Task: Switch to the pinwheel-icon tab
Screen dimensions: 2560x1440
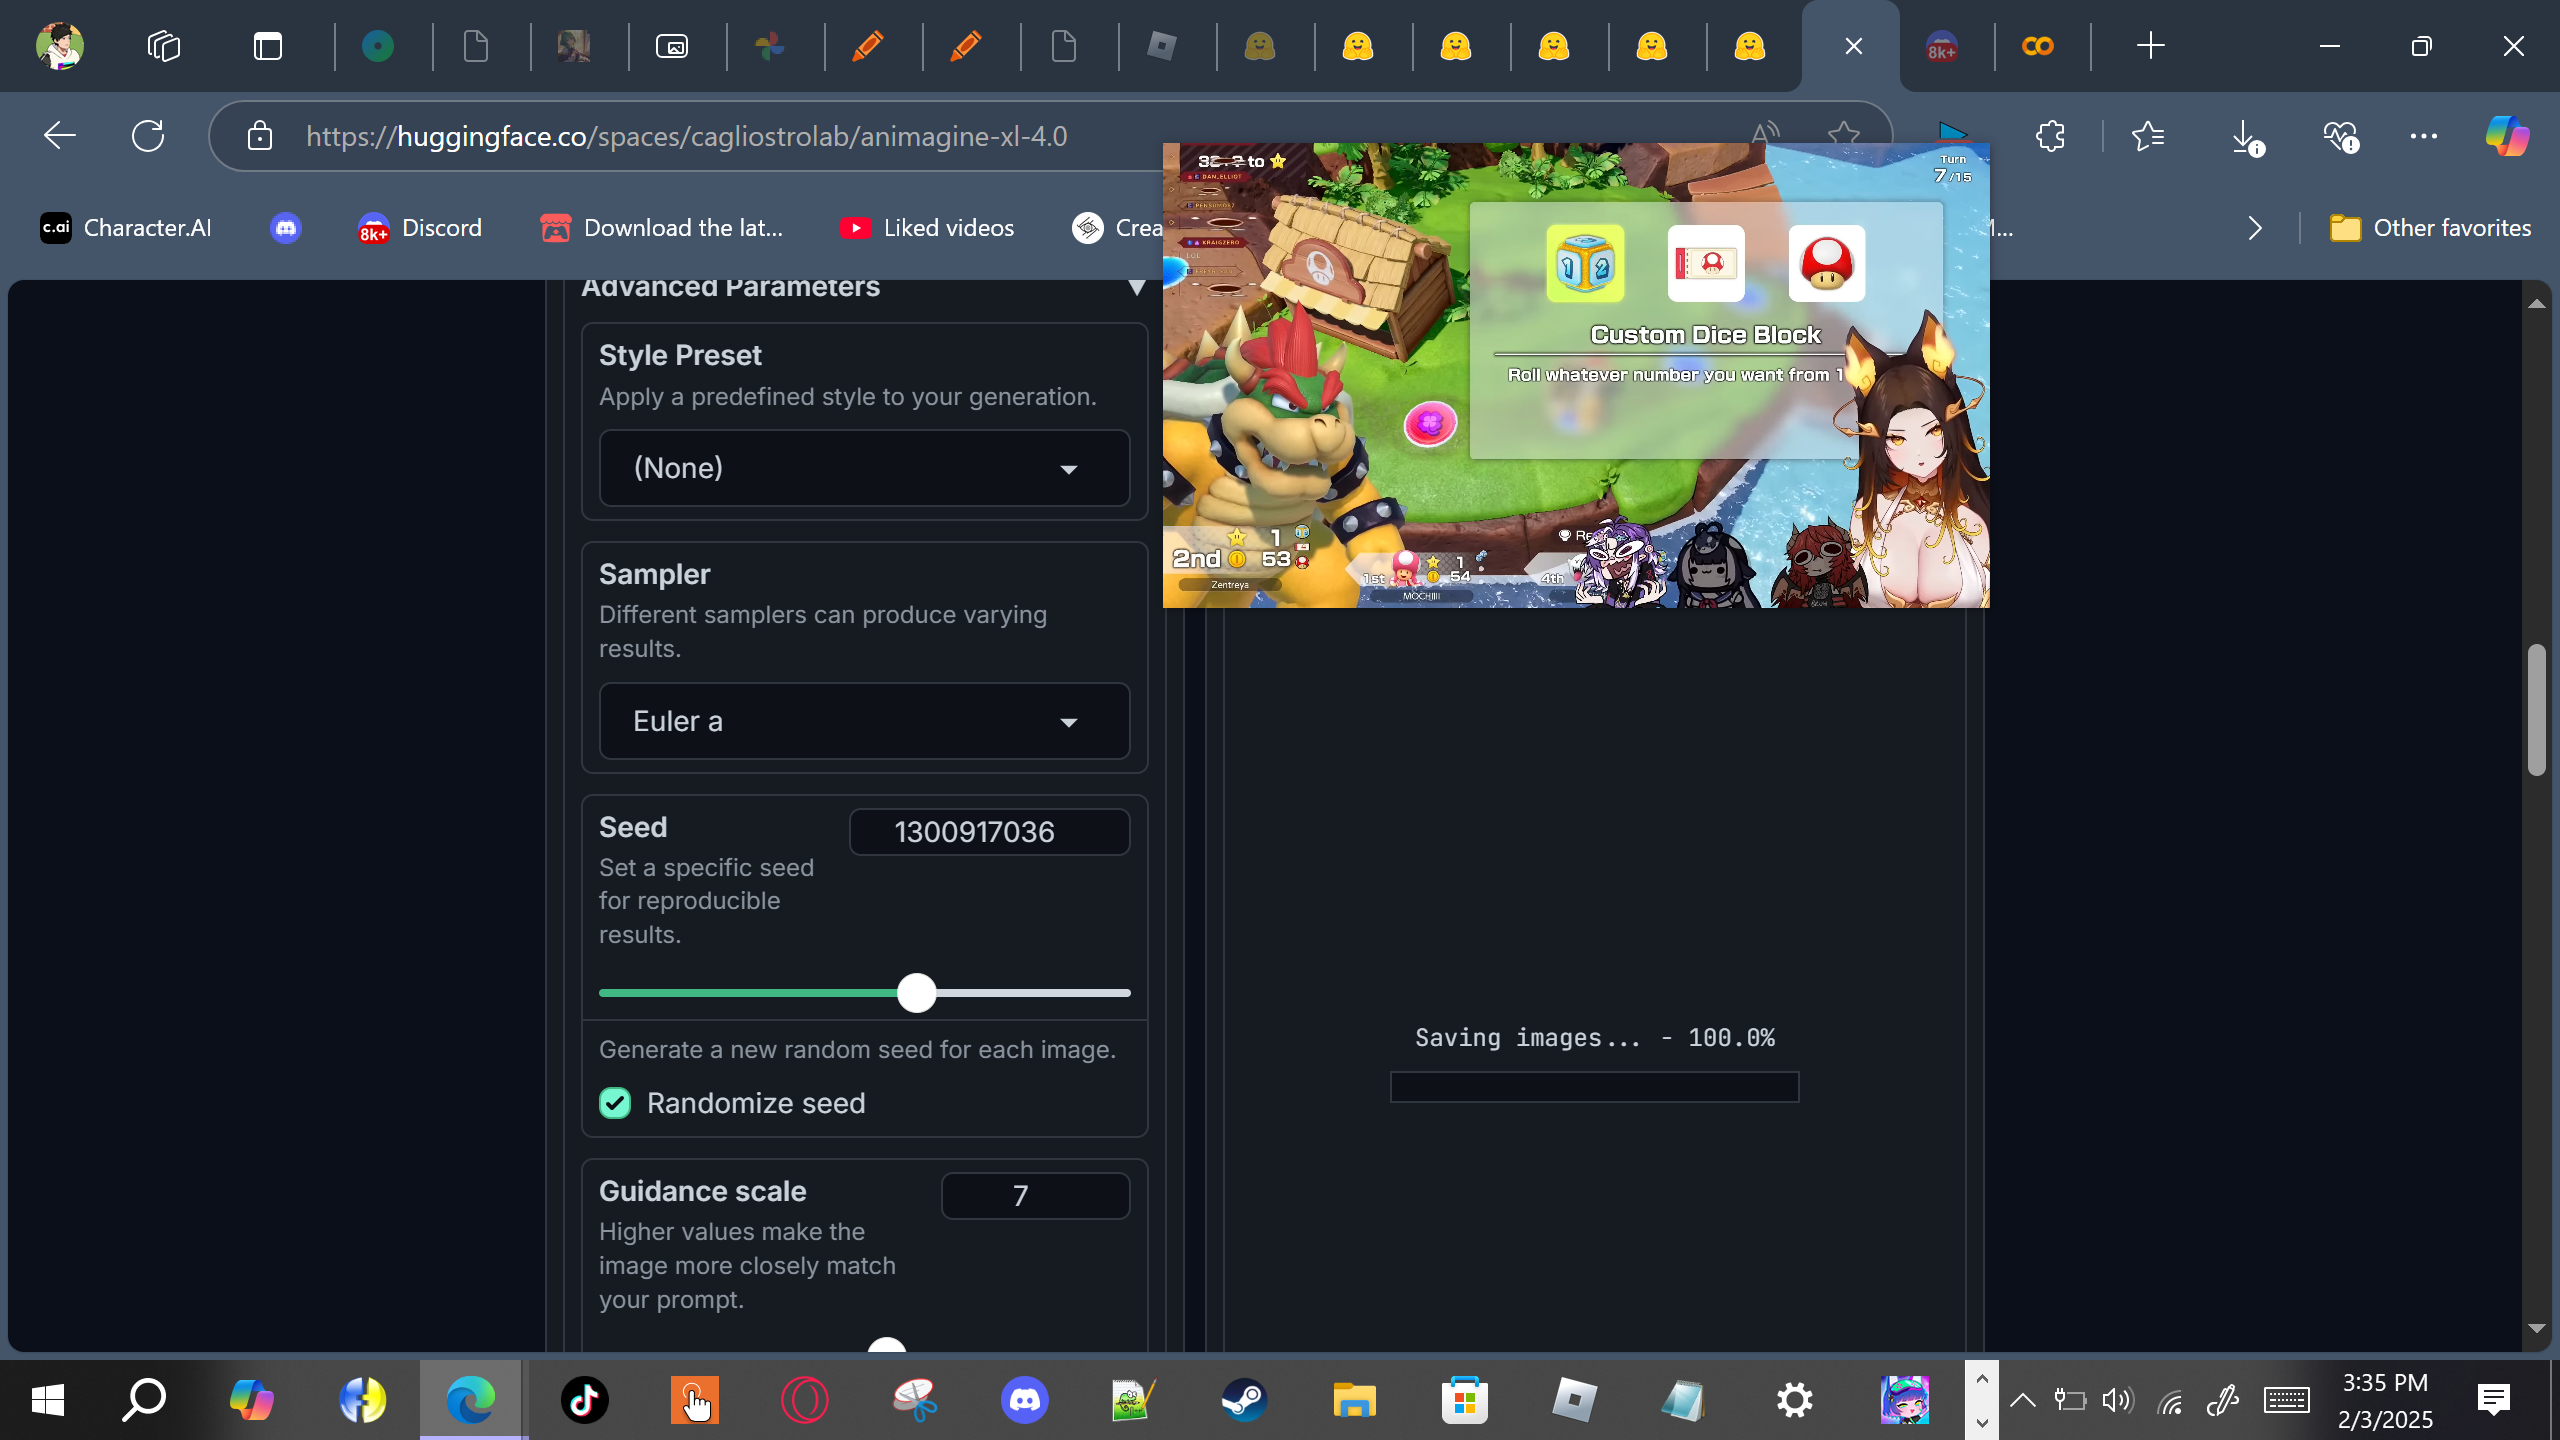Action: pos(770,46)
